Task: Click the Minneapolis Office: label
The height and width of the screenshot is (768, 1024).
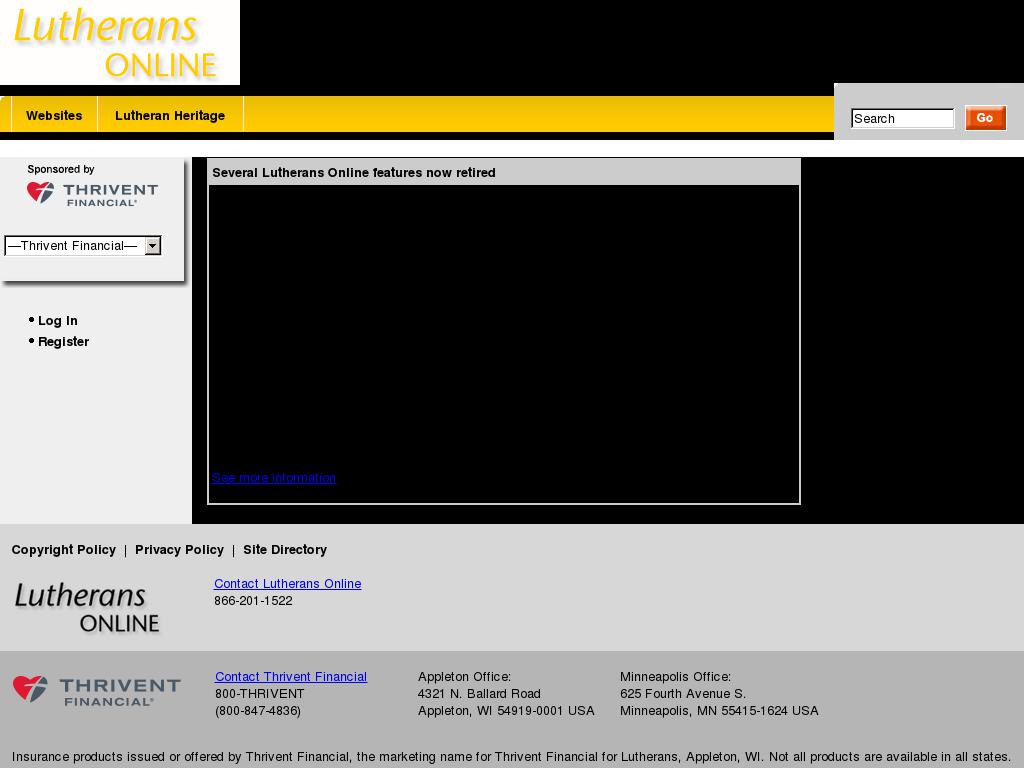Action: click(675, 677)
